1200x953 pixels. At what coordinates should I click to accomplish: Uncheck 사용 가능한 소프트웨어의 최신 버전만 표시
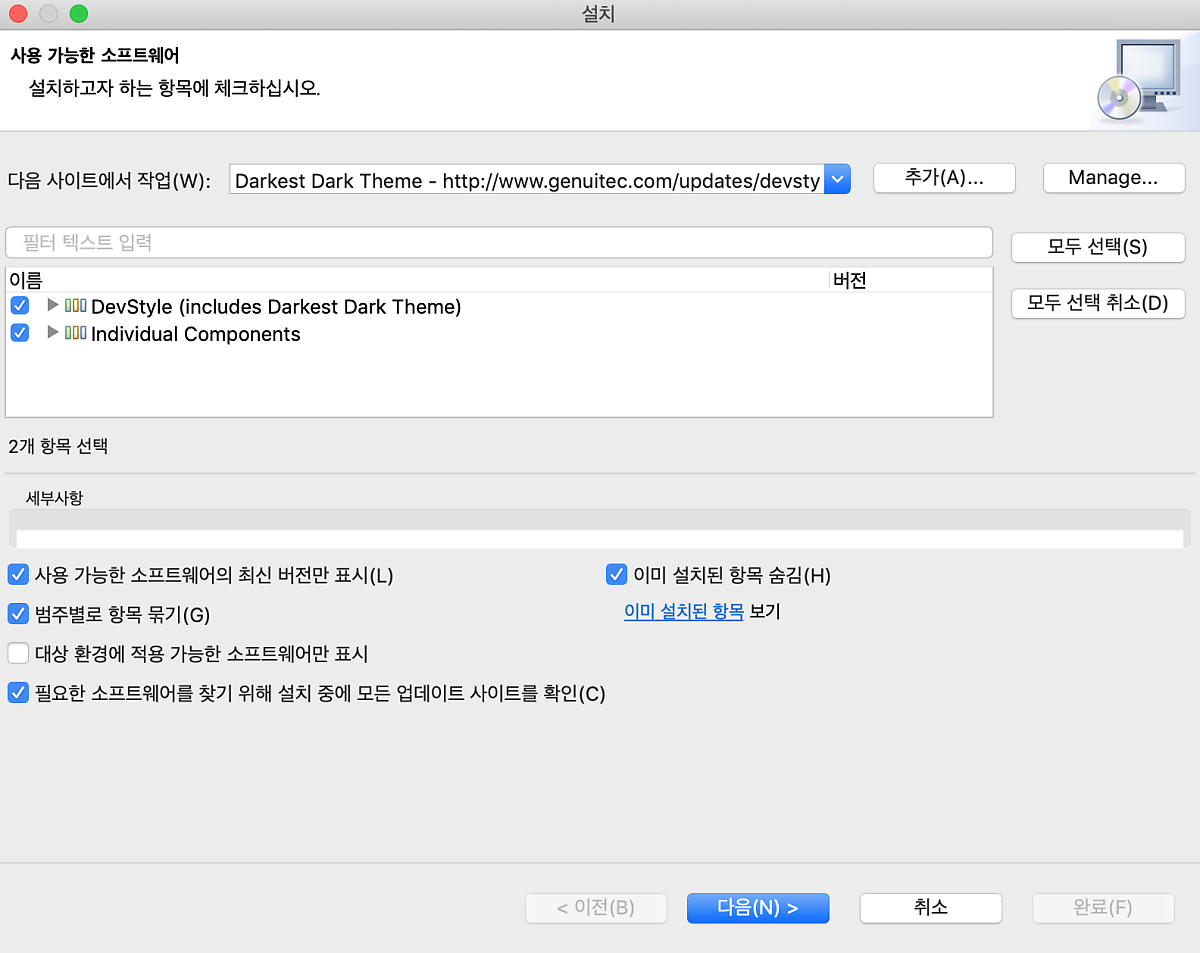coord(18,575)
